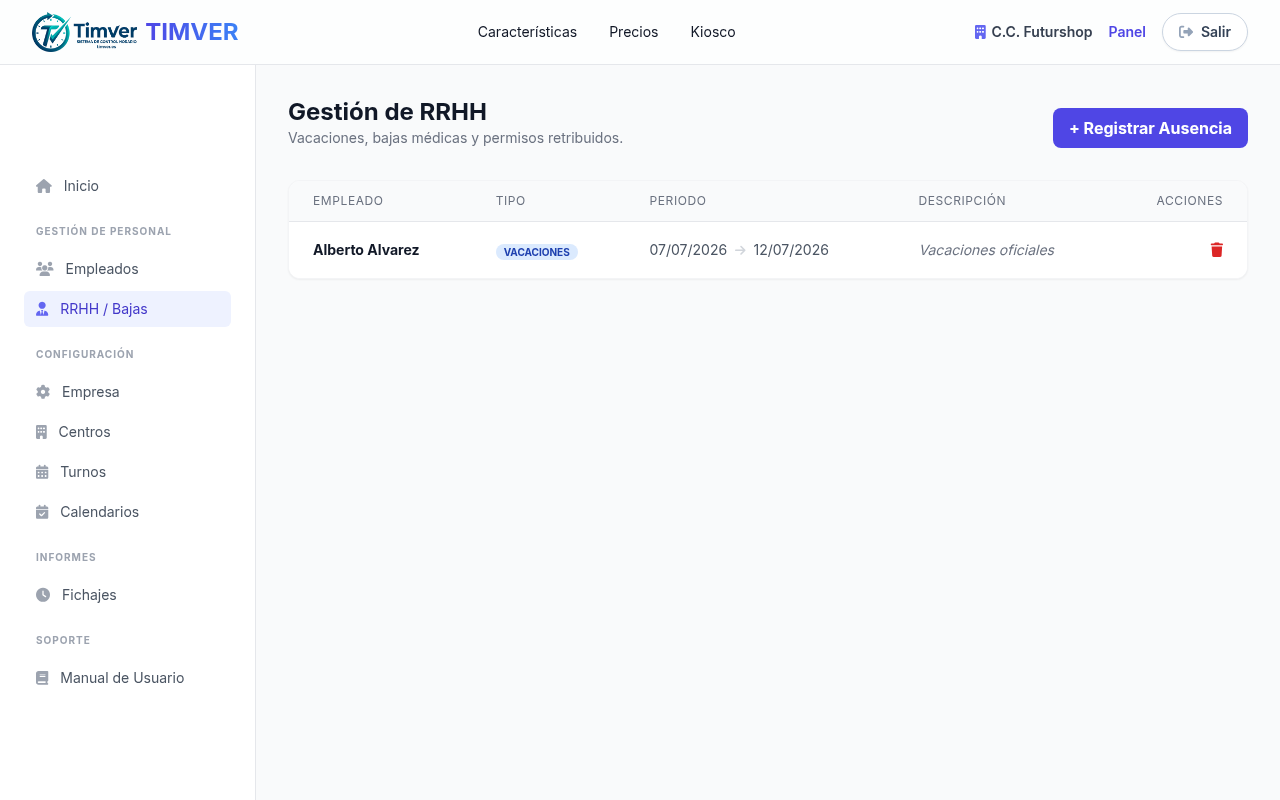Screen dimensions: 1280x800
Task: Click the exit arrow icon in Salir button
Action: tap(1186, 32)
